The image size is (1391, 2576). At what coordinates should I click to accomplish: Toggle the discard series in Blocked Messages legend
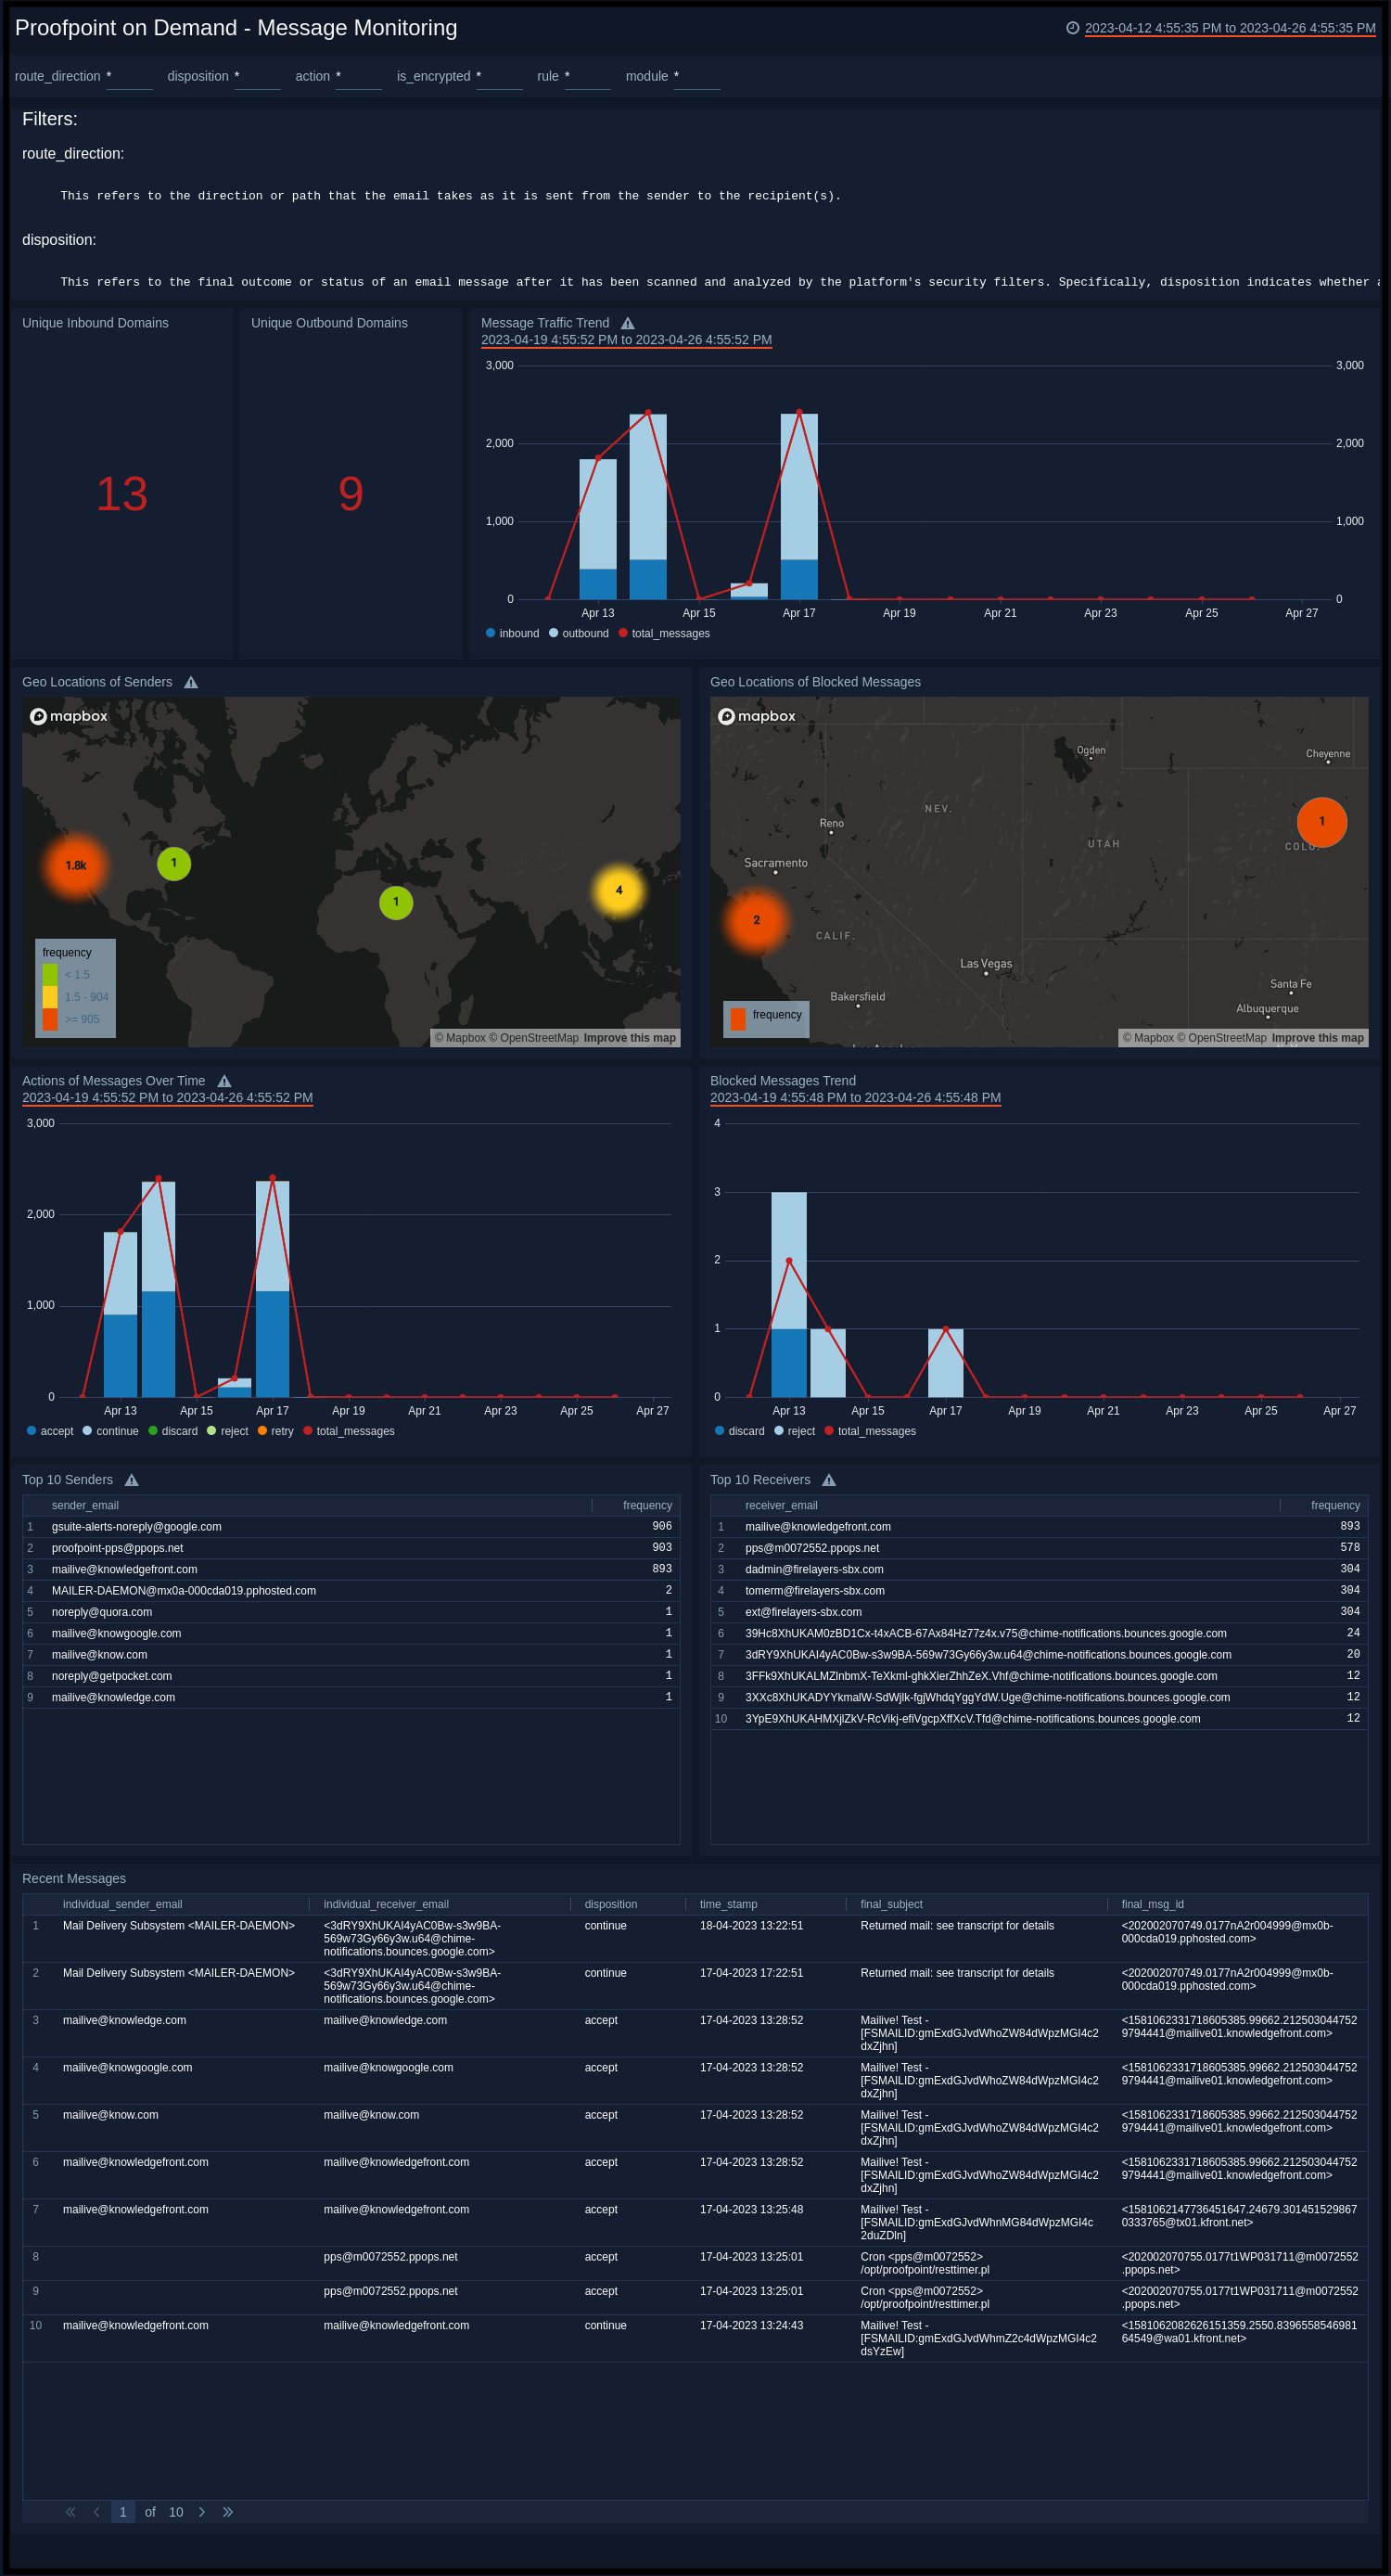click(x=739, y=1431)
